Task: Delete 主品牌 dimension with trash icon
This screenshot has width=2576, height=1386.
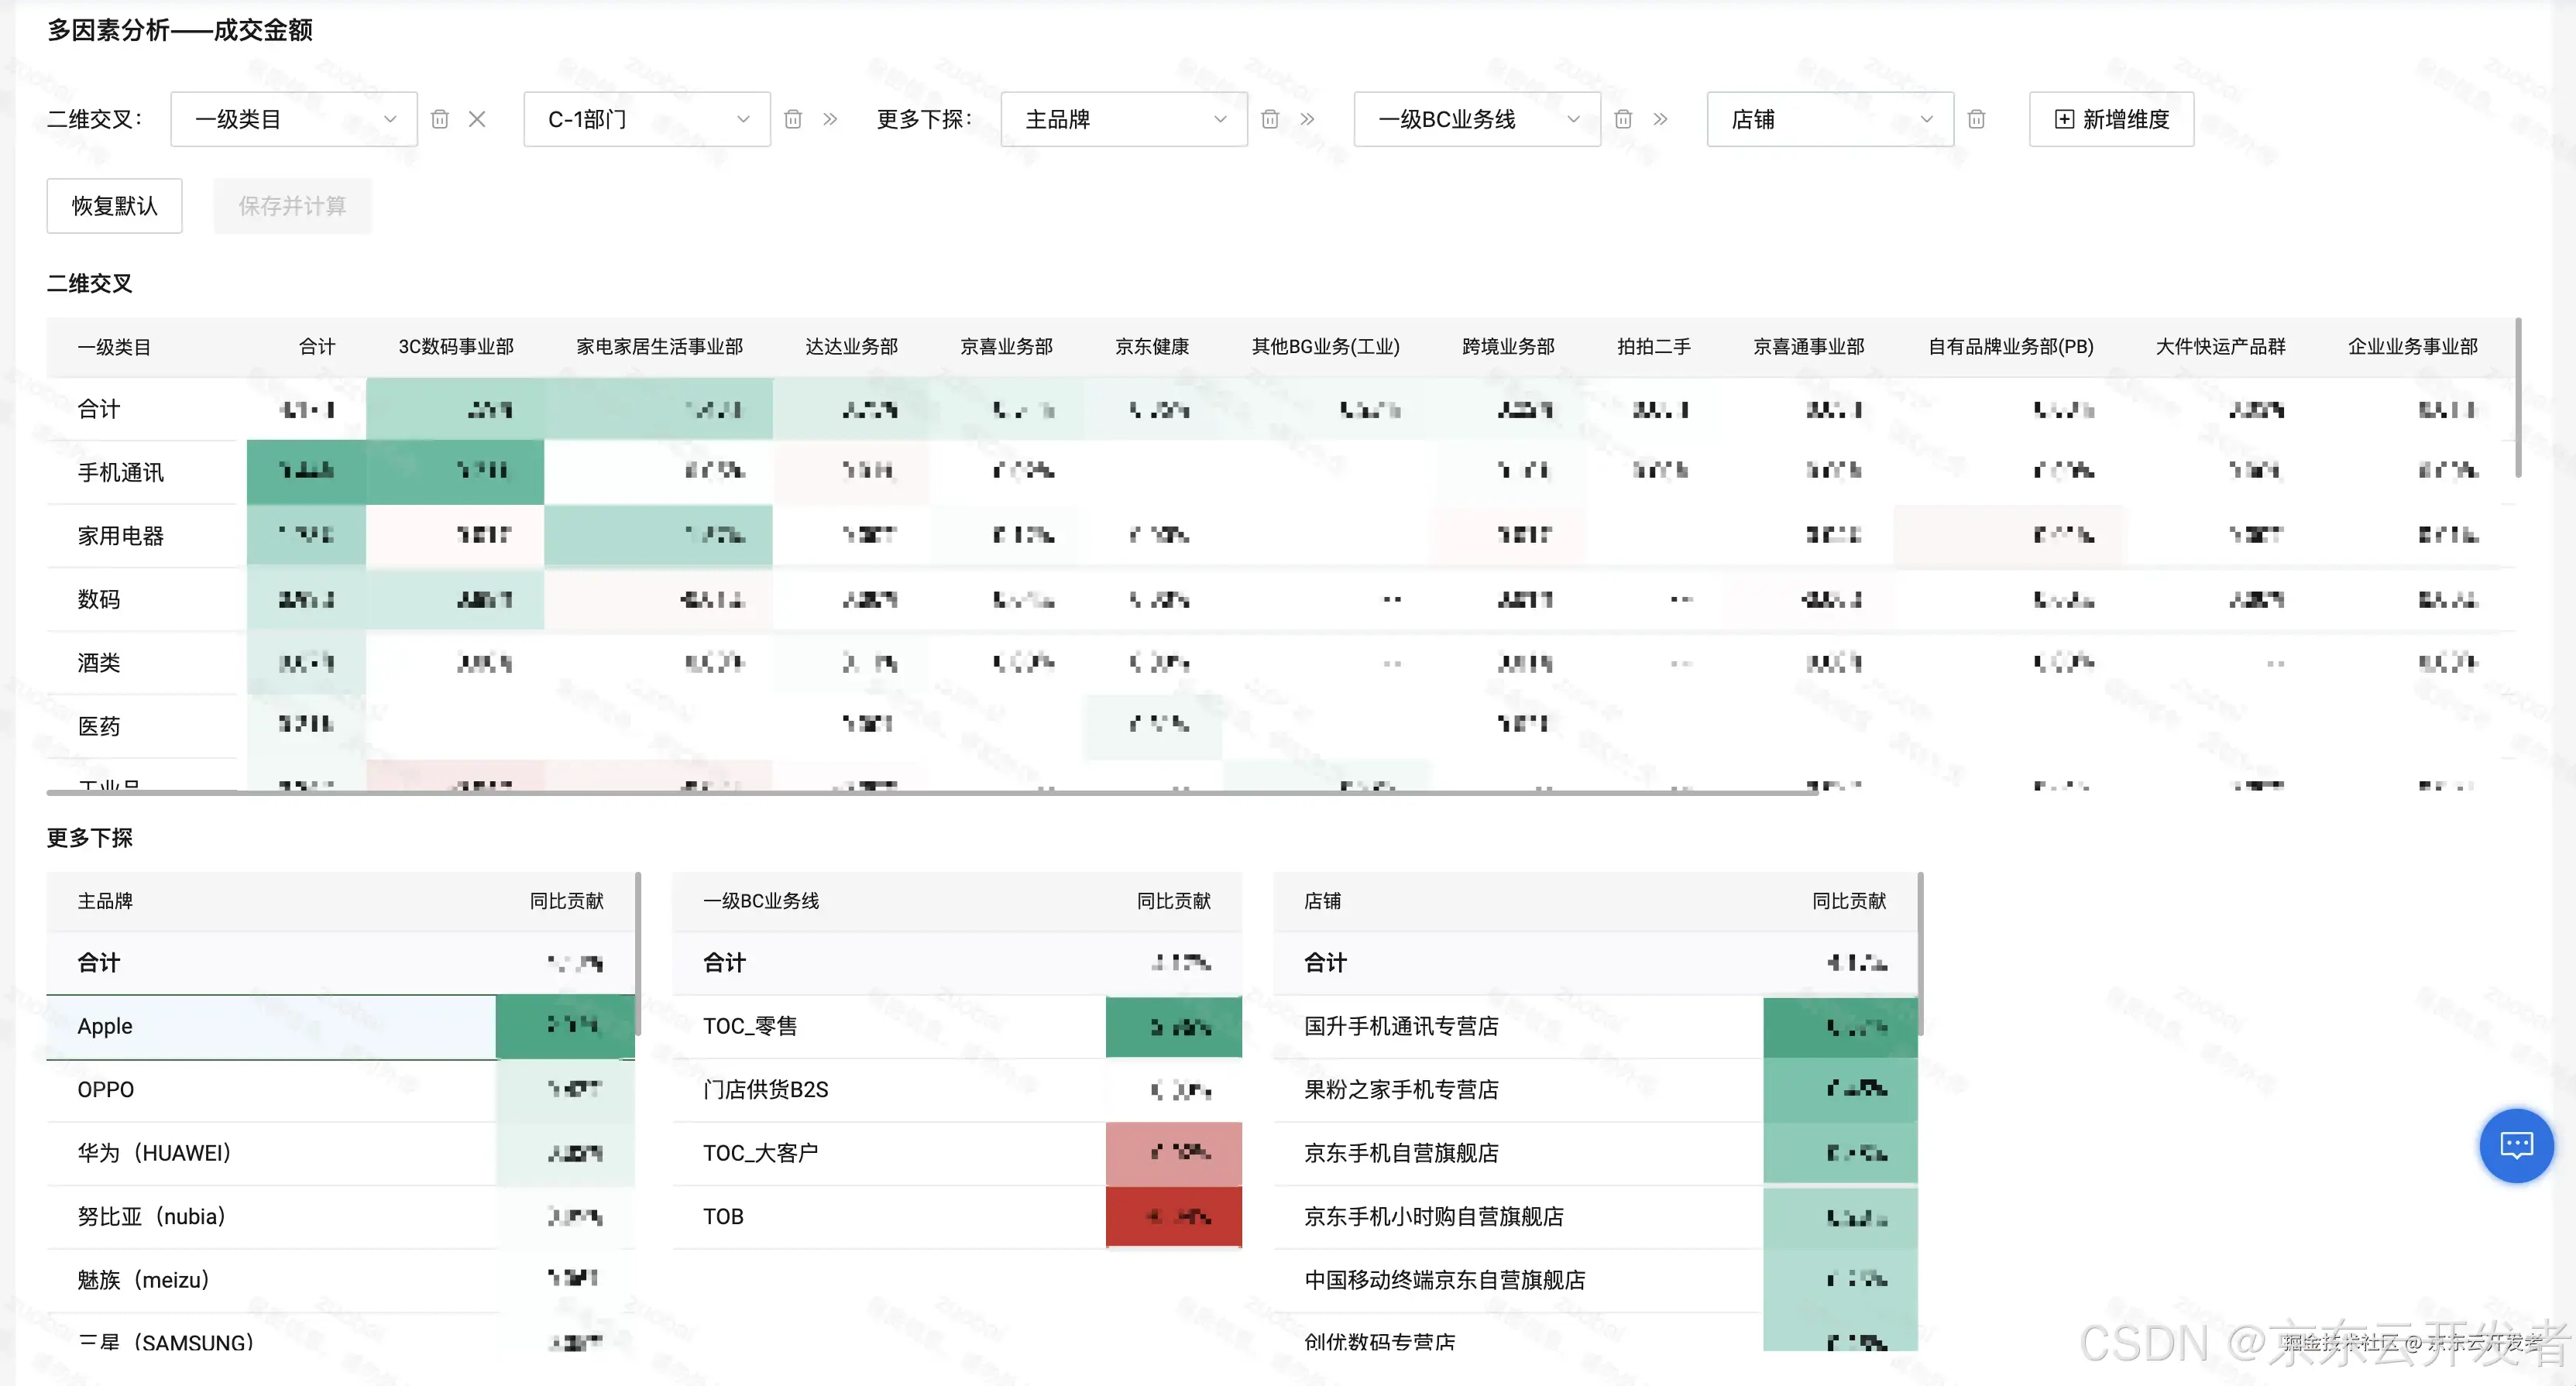Action: (x=1270, y=120)
